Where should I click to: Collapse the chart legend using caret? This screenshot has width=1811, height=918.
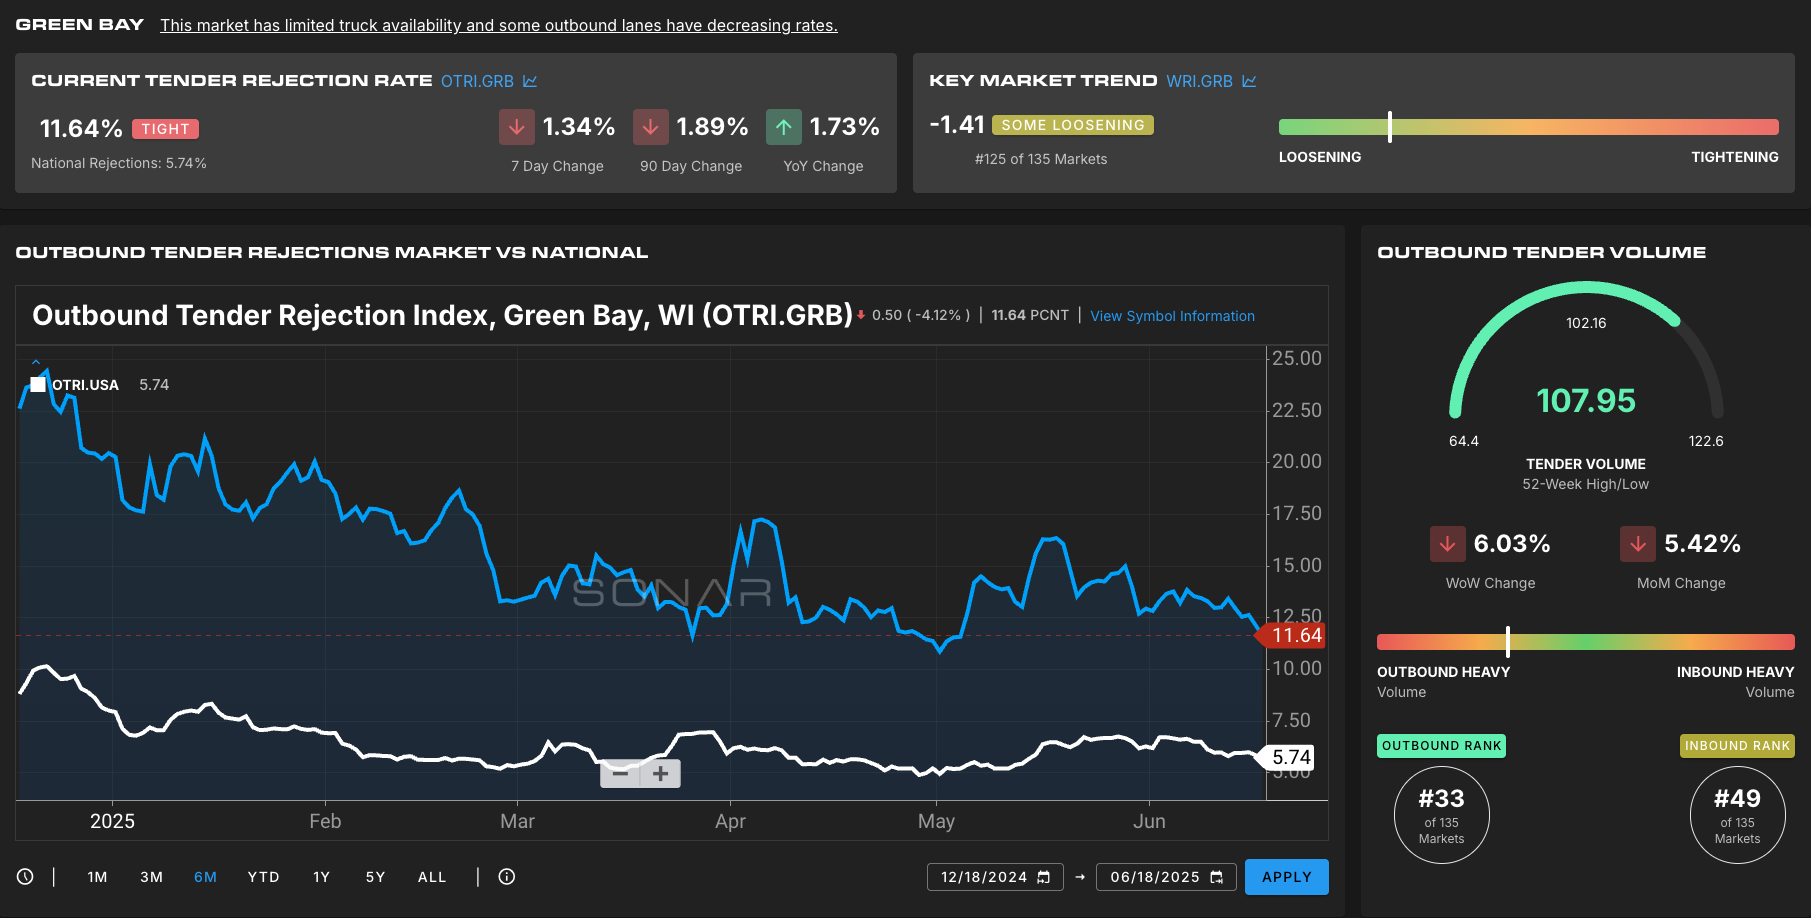(x=36, y=362)
